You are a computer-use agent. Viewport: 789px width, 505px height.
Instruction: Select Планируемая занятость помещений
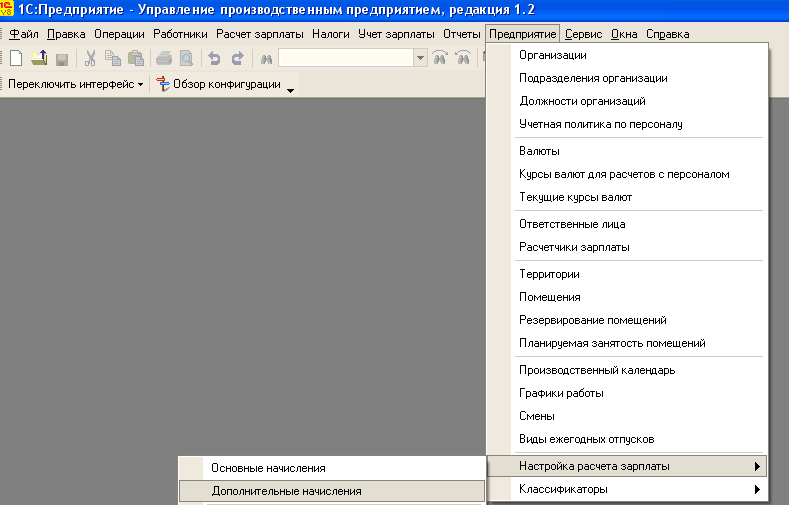point(627,343)
